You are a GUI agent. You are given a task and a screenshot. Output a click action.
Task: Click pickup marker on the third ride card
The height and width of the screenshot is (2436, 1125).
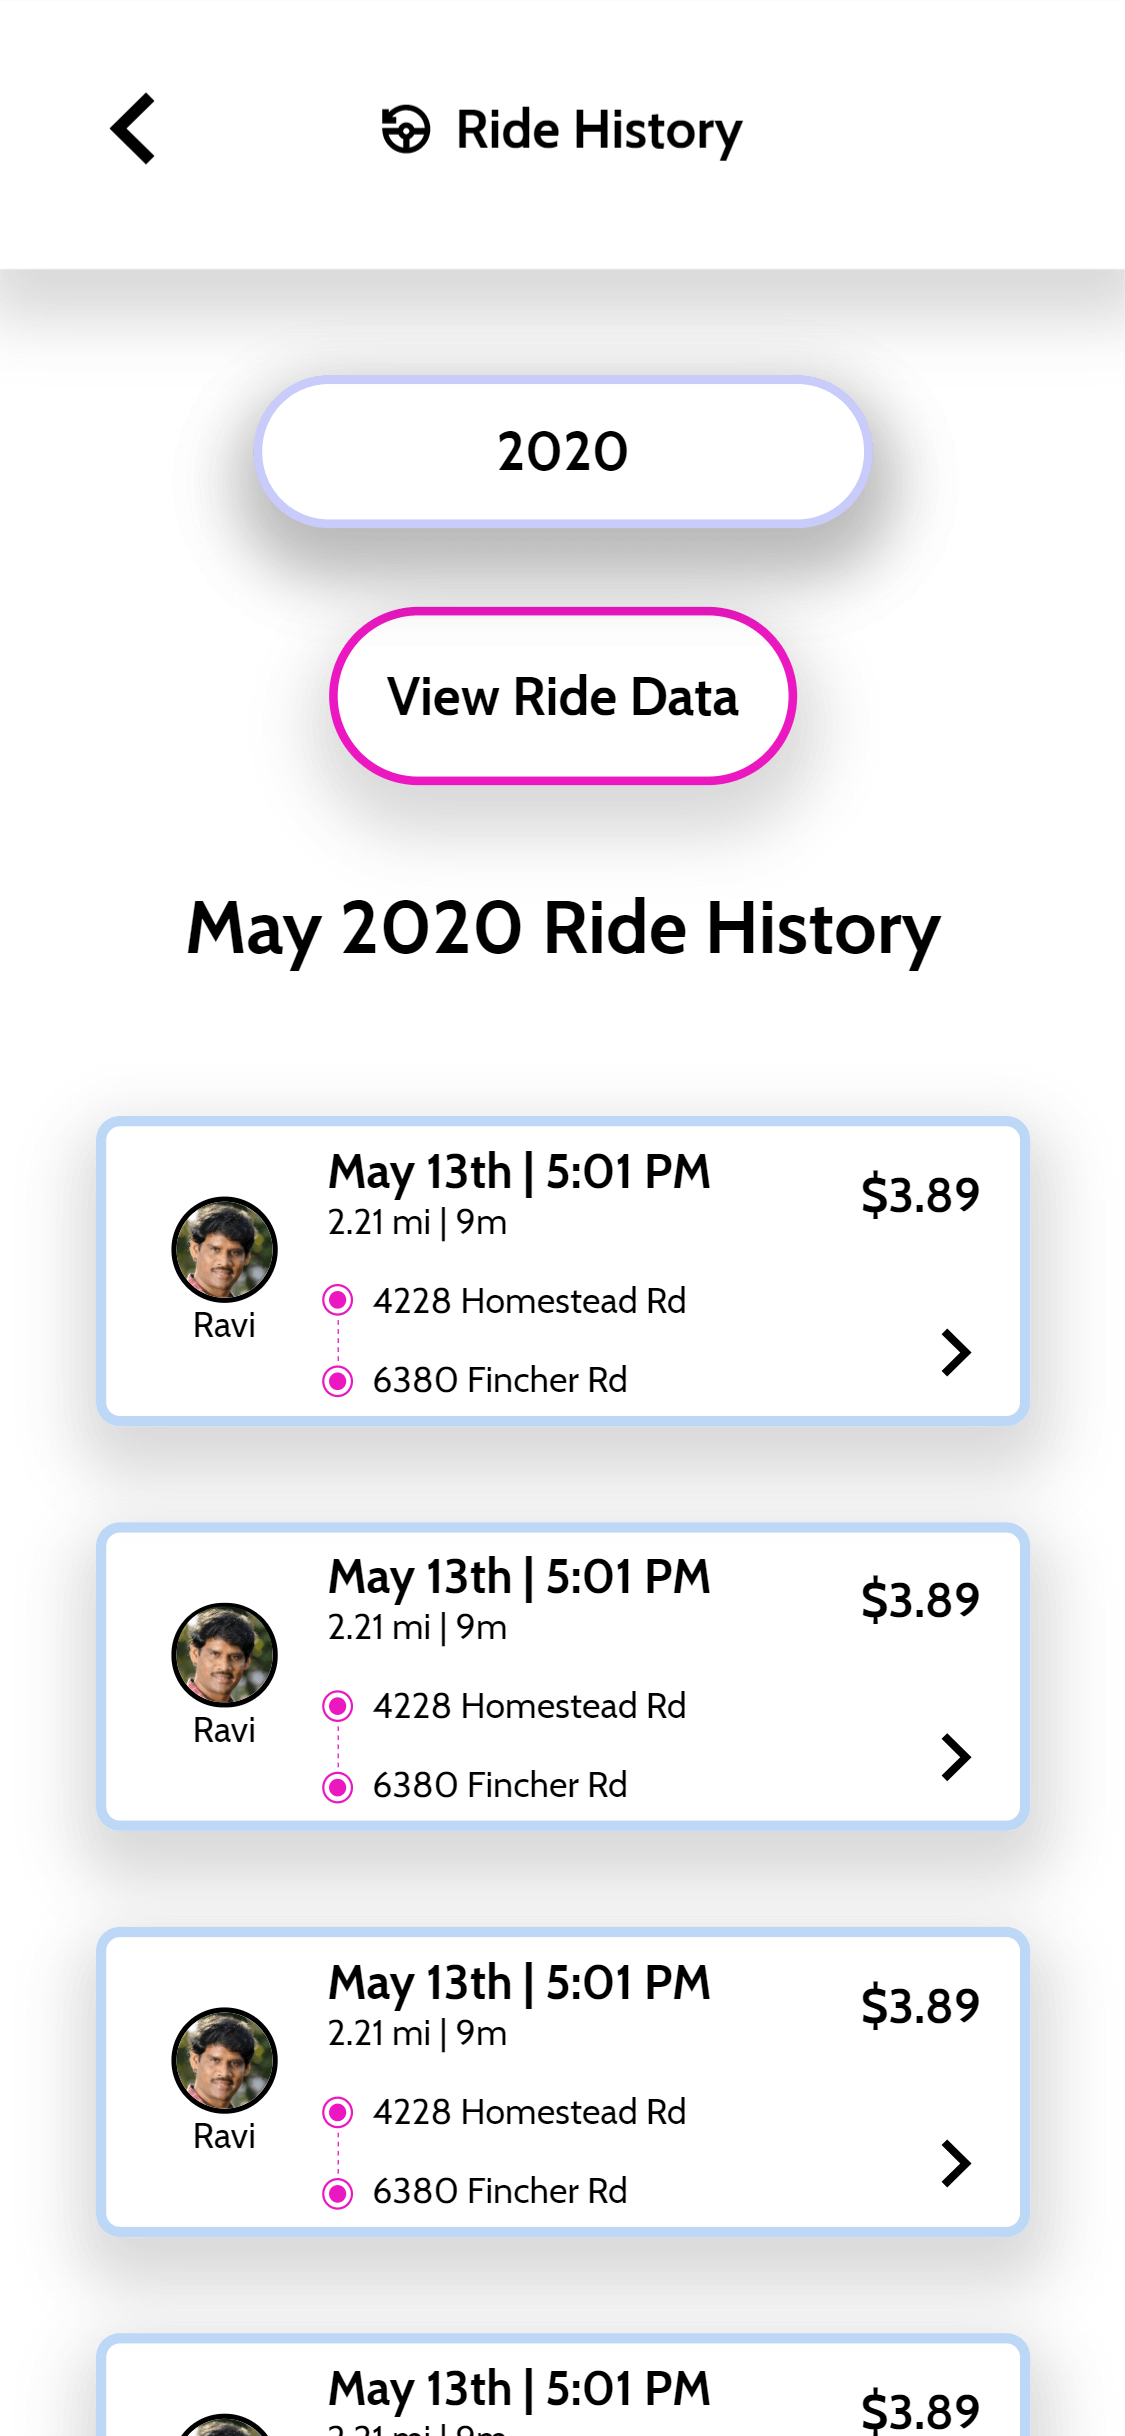[338, 2112]
